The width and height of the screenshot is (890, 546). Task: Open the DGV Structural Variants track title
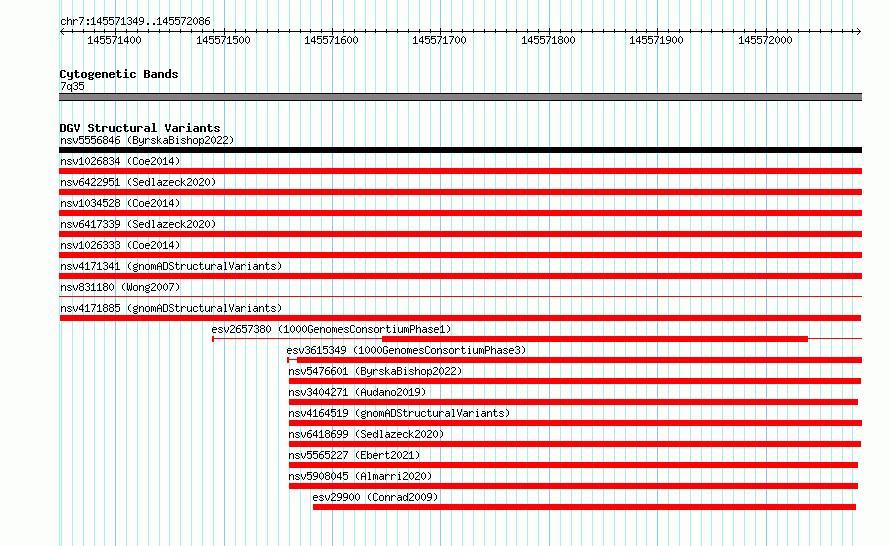click(140, 128)
